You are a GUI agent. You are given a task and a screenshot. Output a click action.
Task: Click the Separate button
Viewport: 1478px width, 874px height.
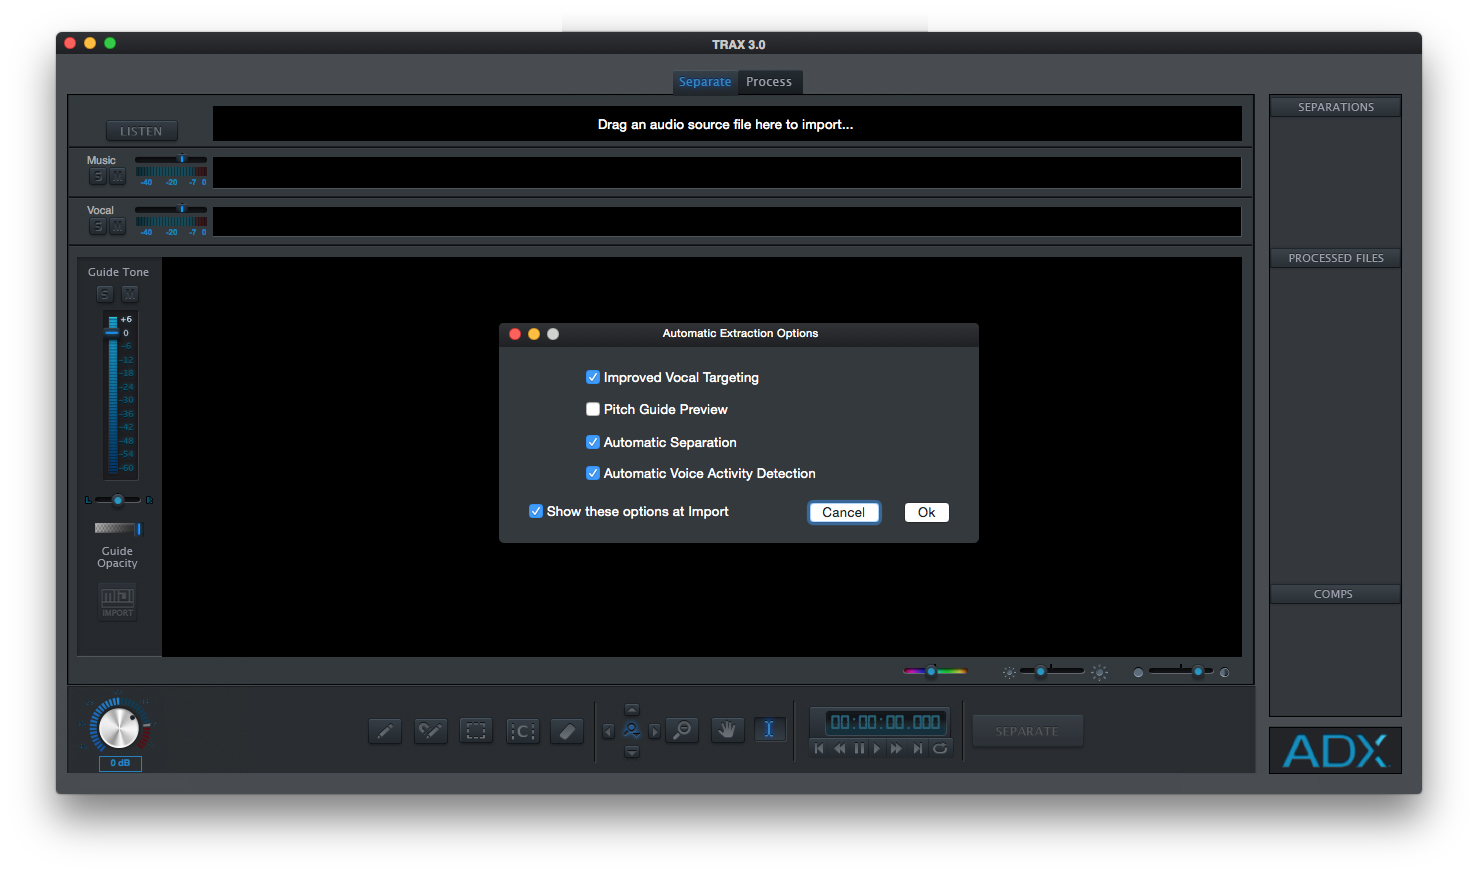point(1027,731)
